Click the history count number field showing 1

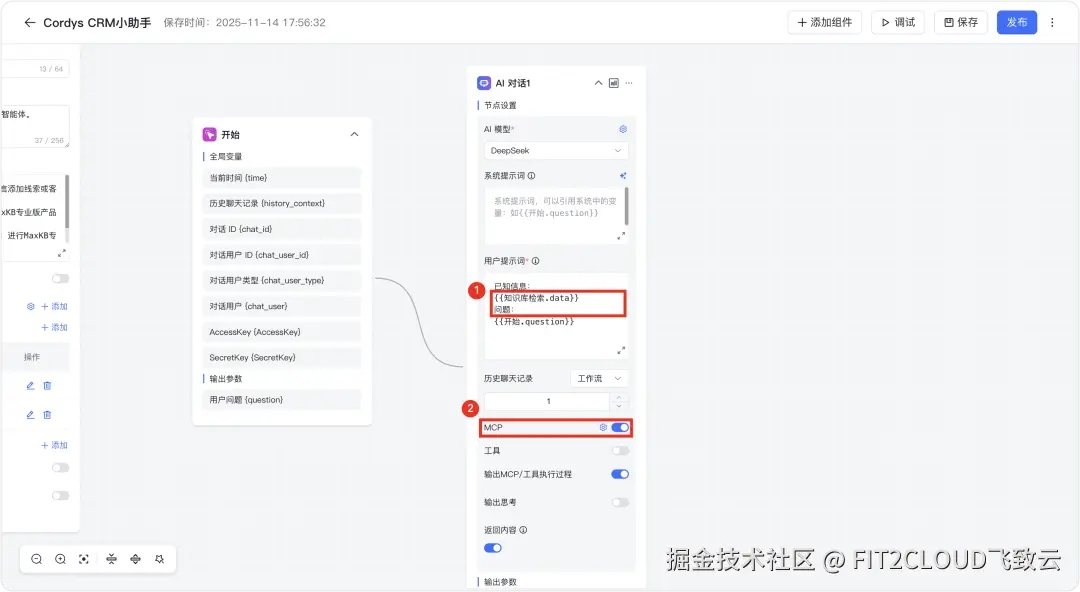click(548, 401)
